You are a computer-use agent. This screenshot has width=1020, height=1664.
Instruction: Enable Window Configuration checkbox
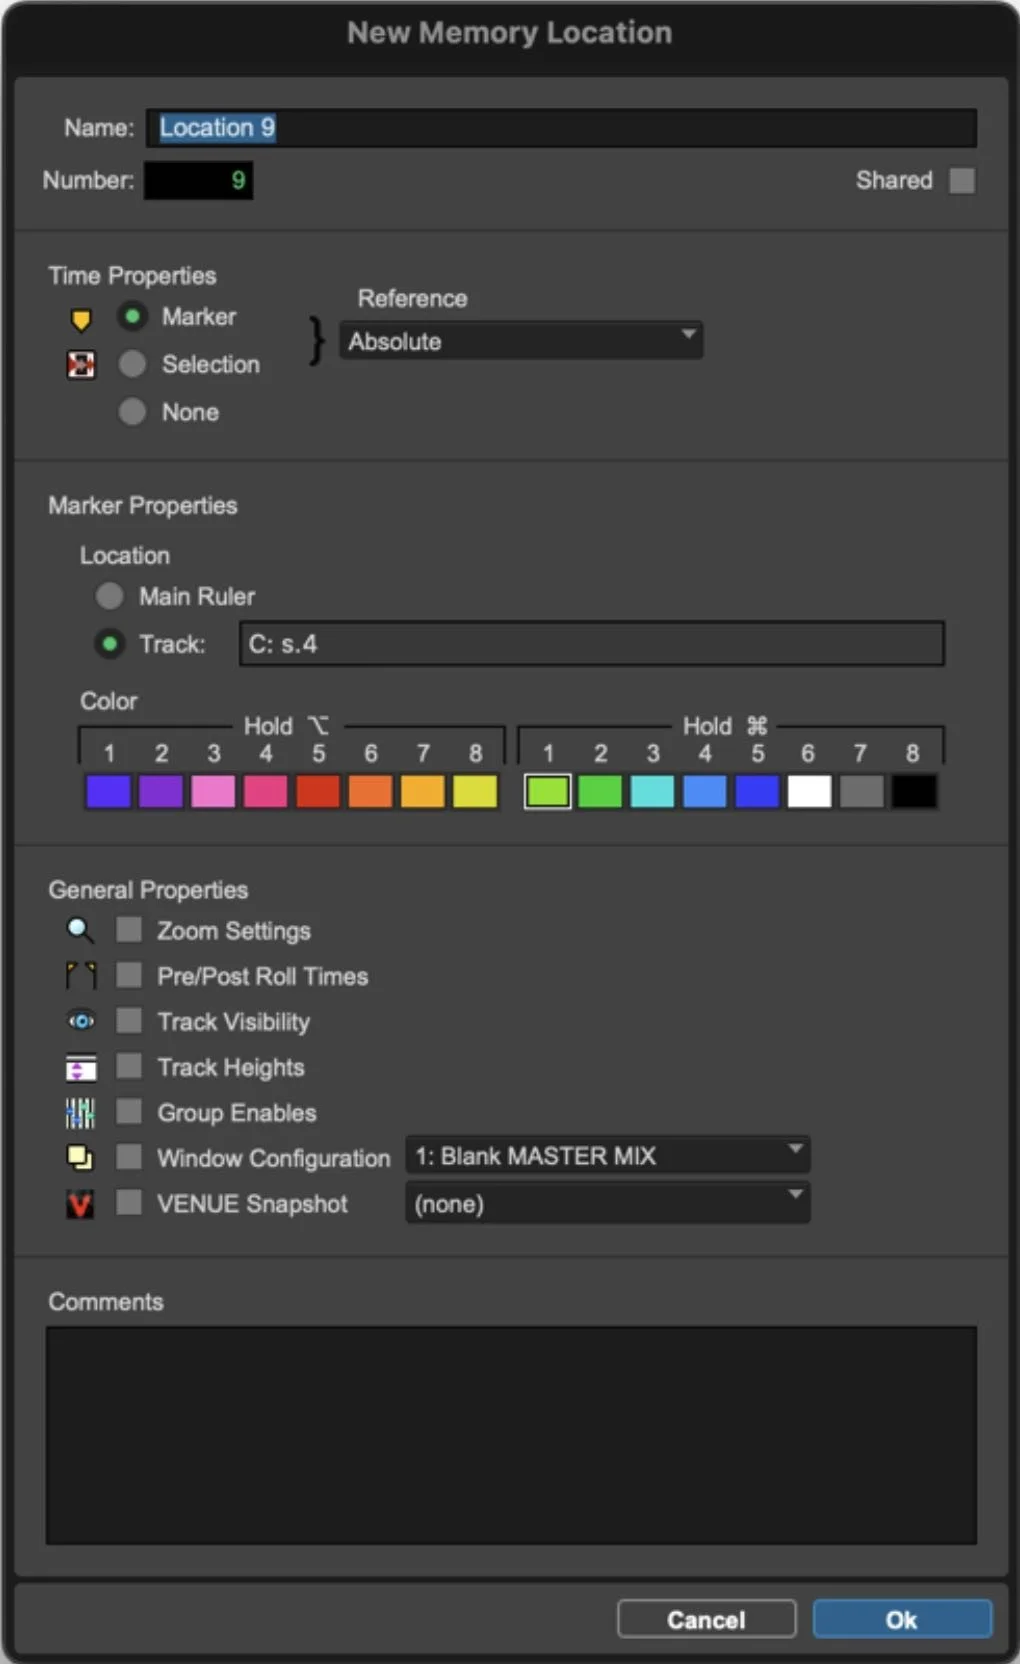coord(129,1157)
